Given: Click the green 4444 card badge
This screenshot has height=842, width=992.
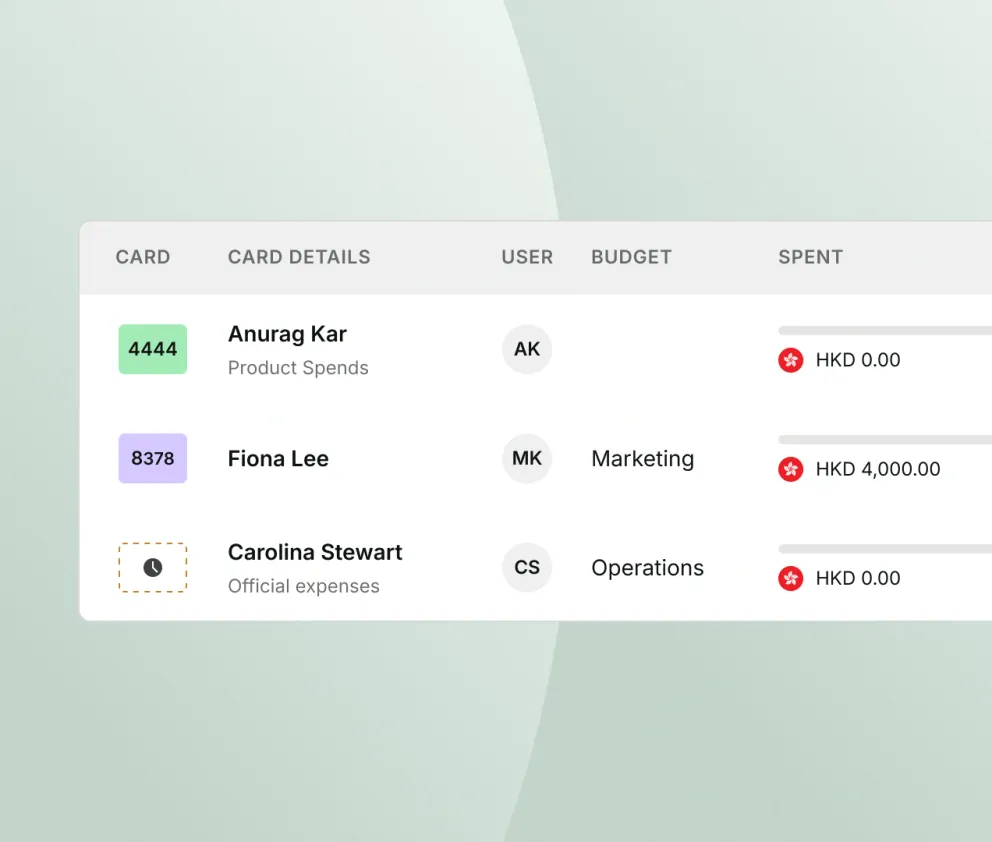Looking at the screenshot, I should click(152, 349).
